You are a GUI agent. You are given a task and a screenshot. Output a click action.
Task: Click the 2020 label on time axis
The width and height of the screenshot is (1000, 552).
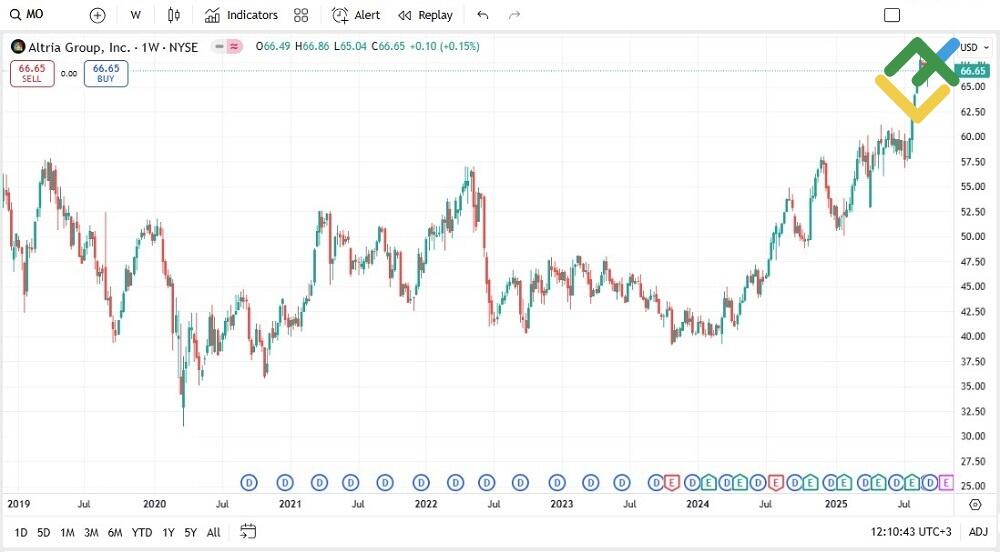154,504
